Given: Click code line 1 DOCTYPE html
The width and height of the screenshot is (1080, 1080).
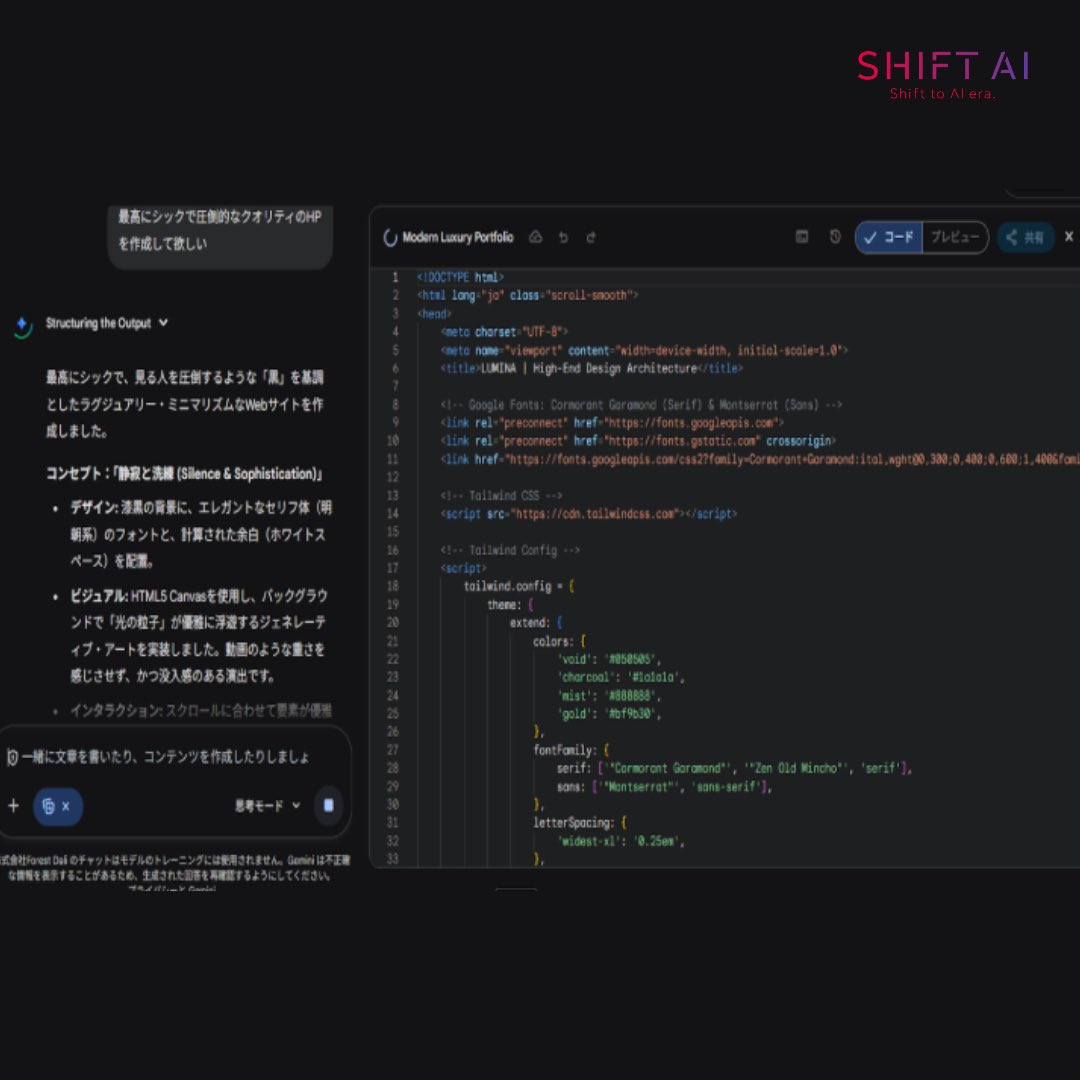Looking at the screenshot, I should (x=460, y=277).
